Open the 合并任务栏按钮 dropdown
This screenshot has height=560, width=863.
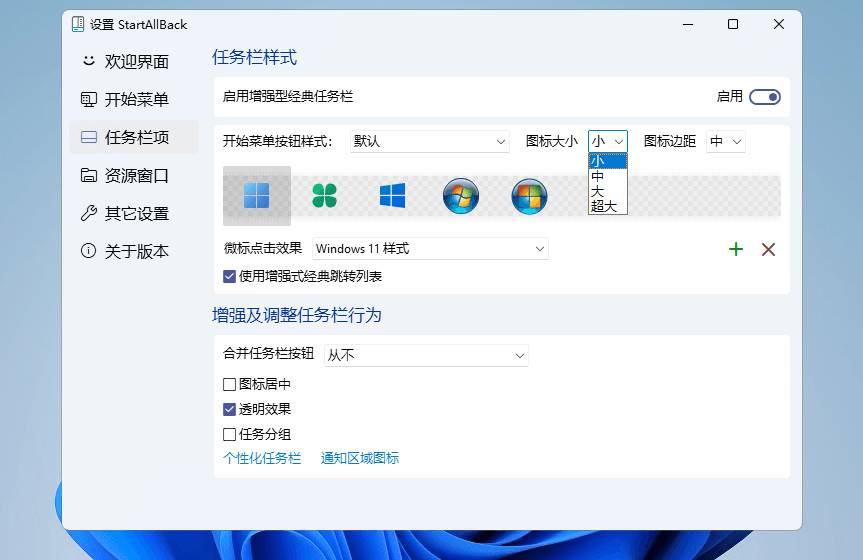coord(426,355)
